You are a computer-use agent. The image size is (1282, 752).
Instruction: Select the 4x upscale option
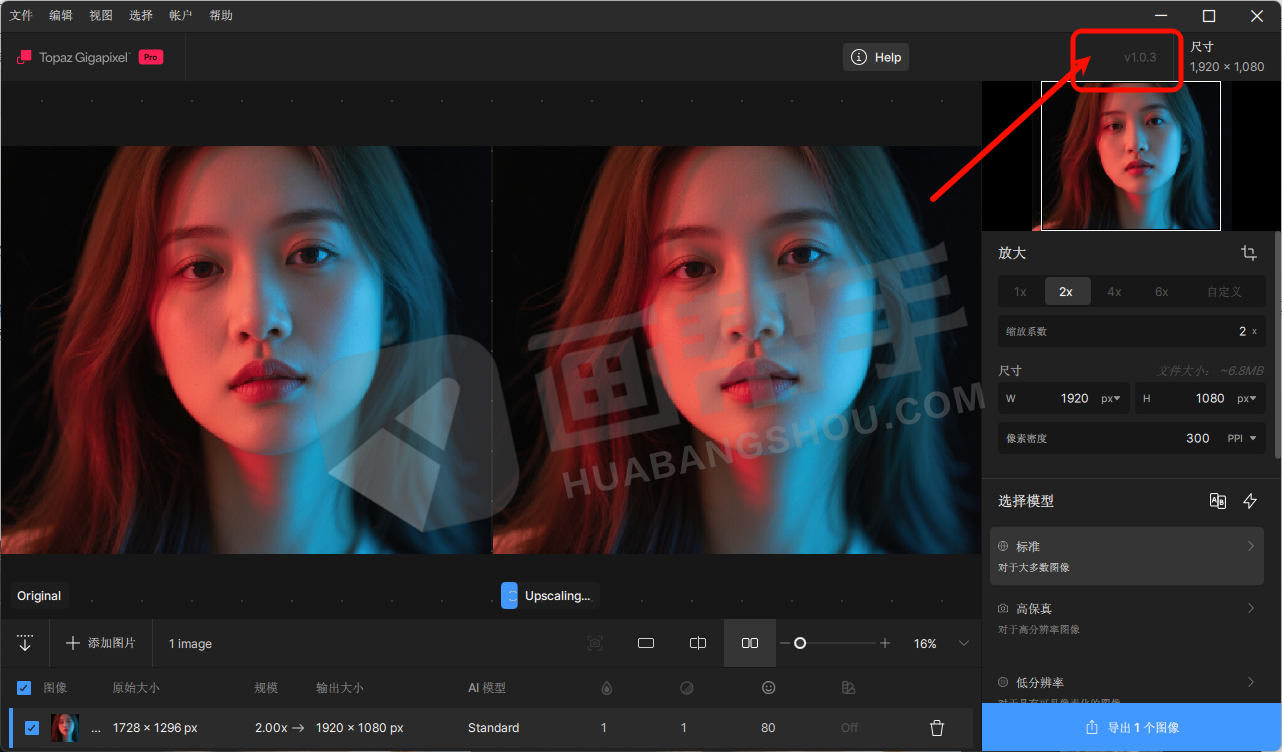coord(1114,292)
